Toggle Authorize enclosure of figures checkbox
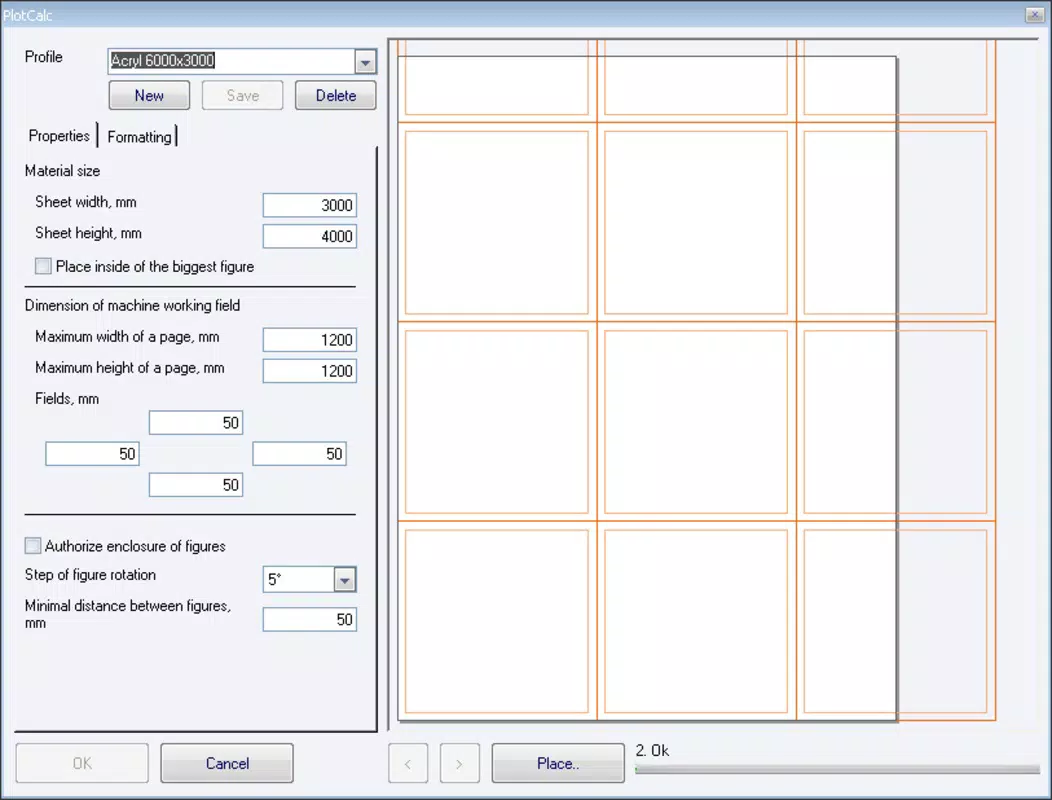1052x800 pixels. click(33, 546)
